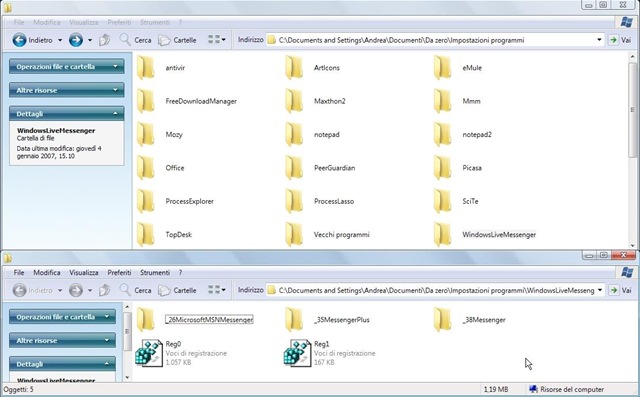Select the Reg1 registry file icon
The height and width of the screenshot is (397, 640).
297,352
